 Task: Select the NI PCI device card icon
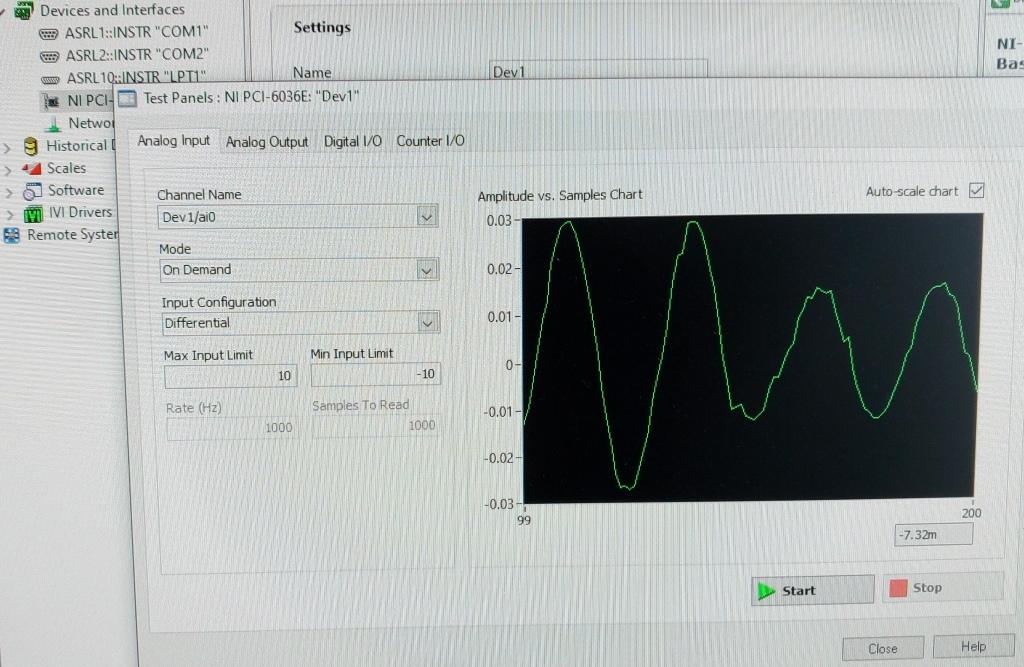click(x=51, y=101)
